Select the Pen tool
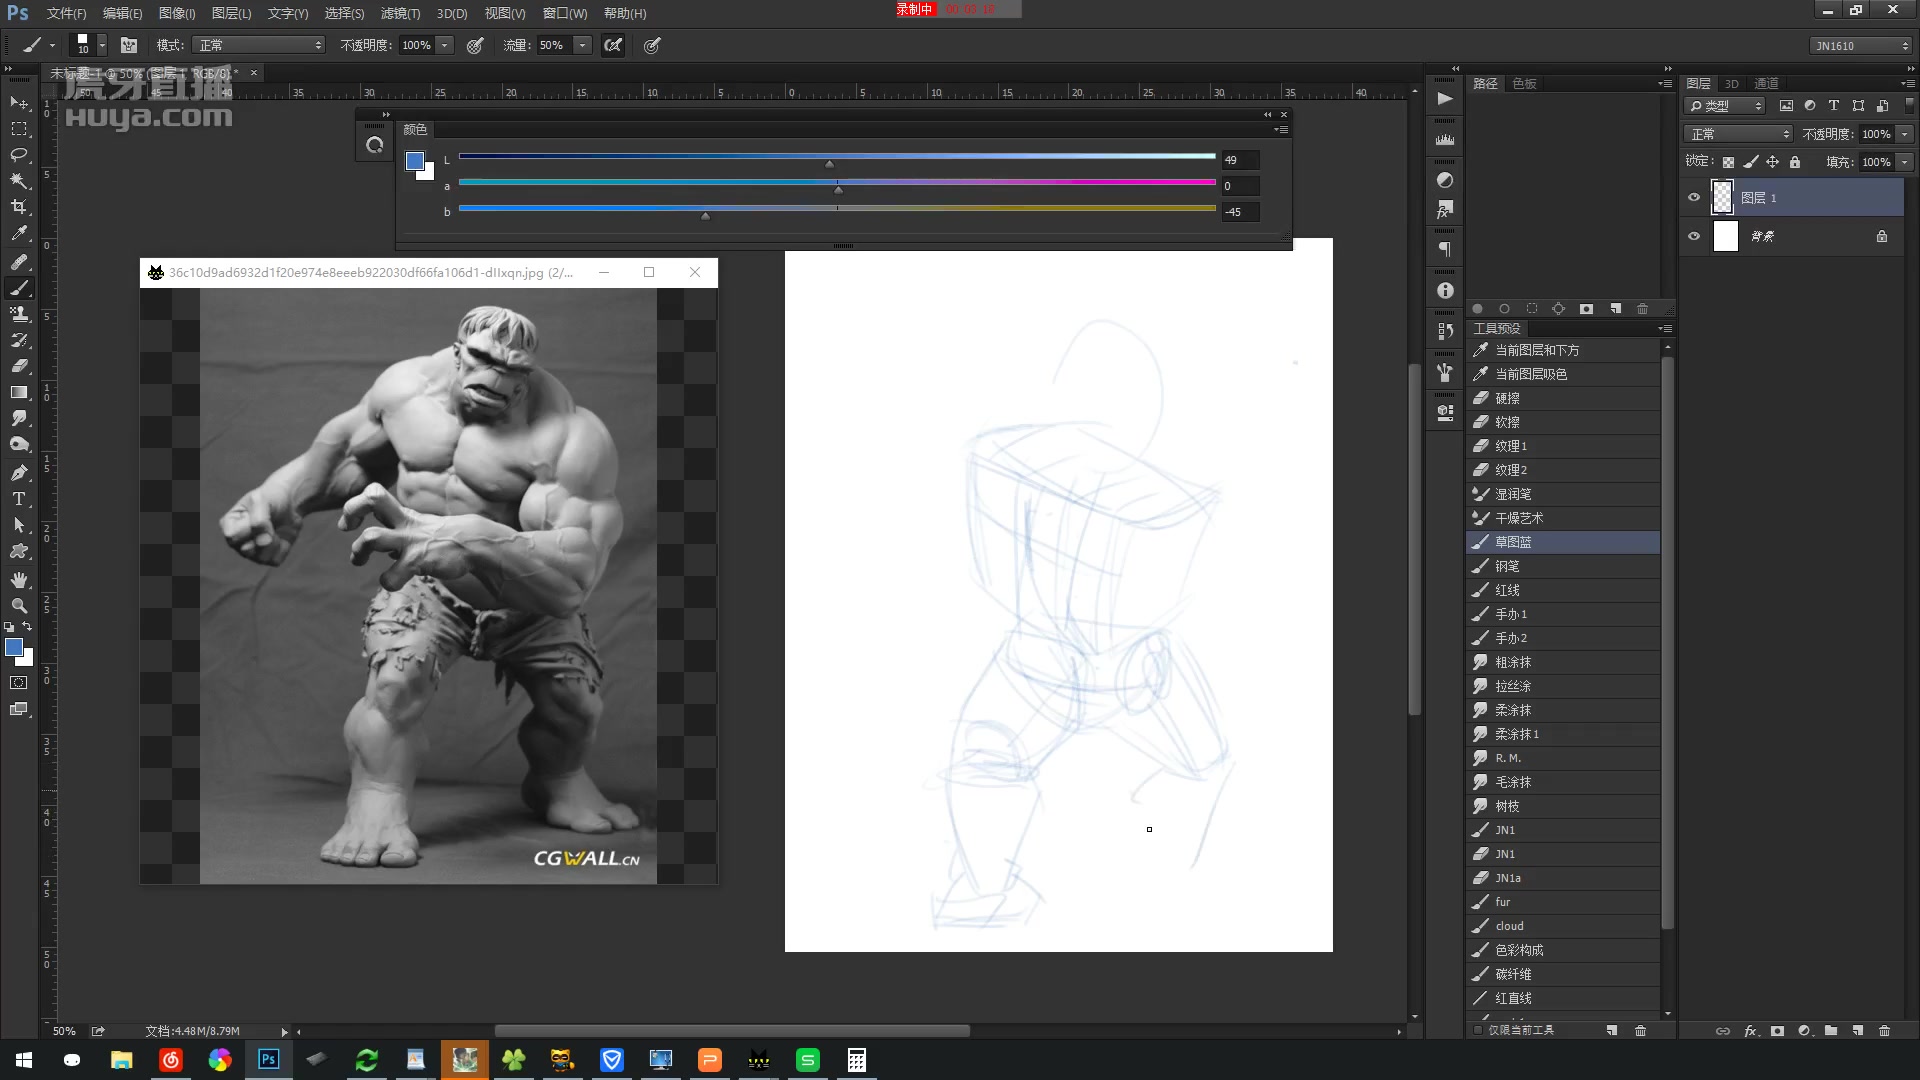 19,473
